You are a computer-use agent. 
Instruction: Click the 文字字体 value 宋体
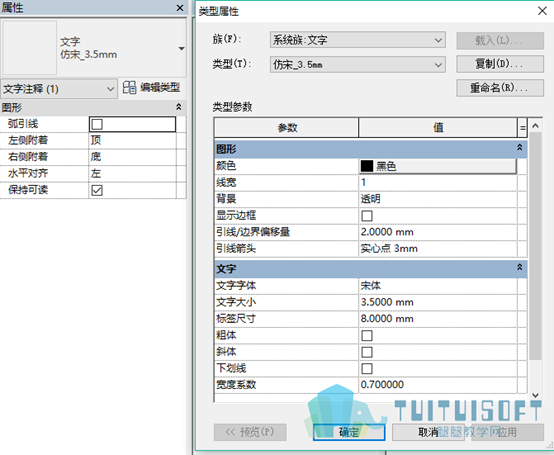pos(438,285)
